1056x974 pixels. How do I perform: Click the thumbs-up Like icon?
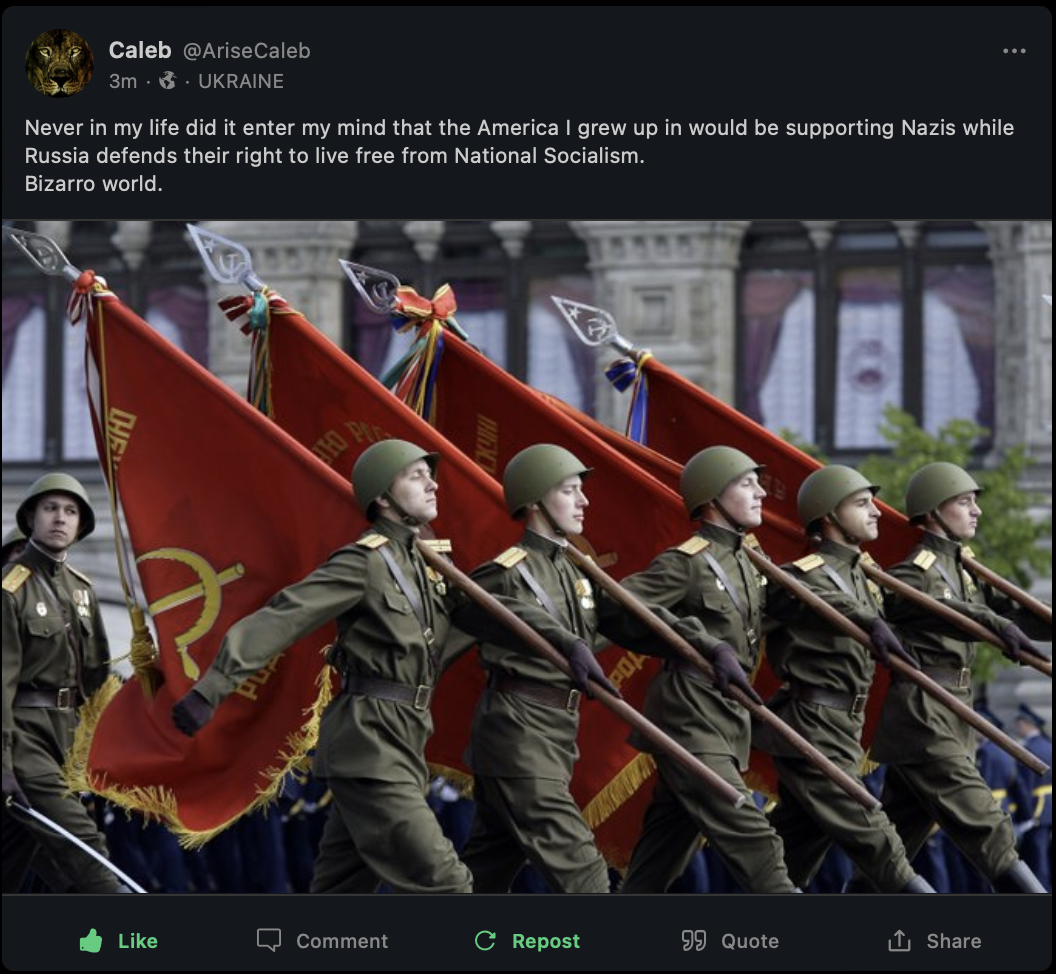91,940
